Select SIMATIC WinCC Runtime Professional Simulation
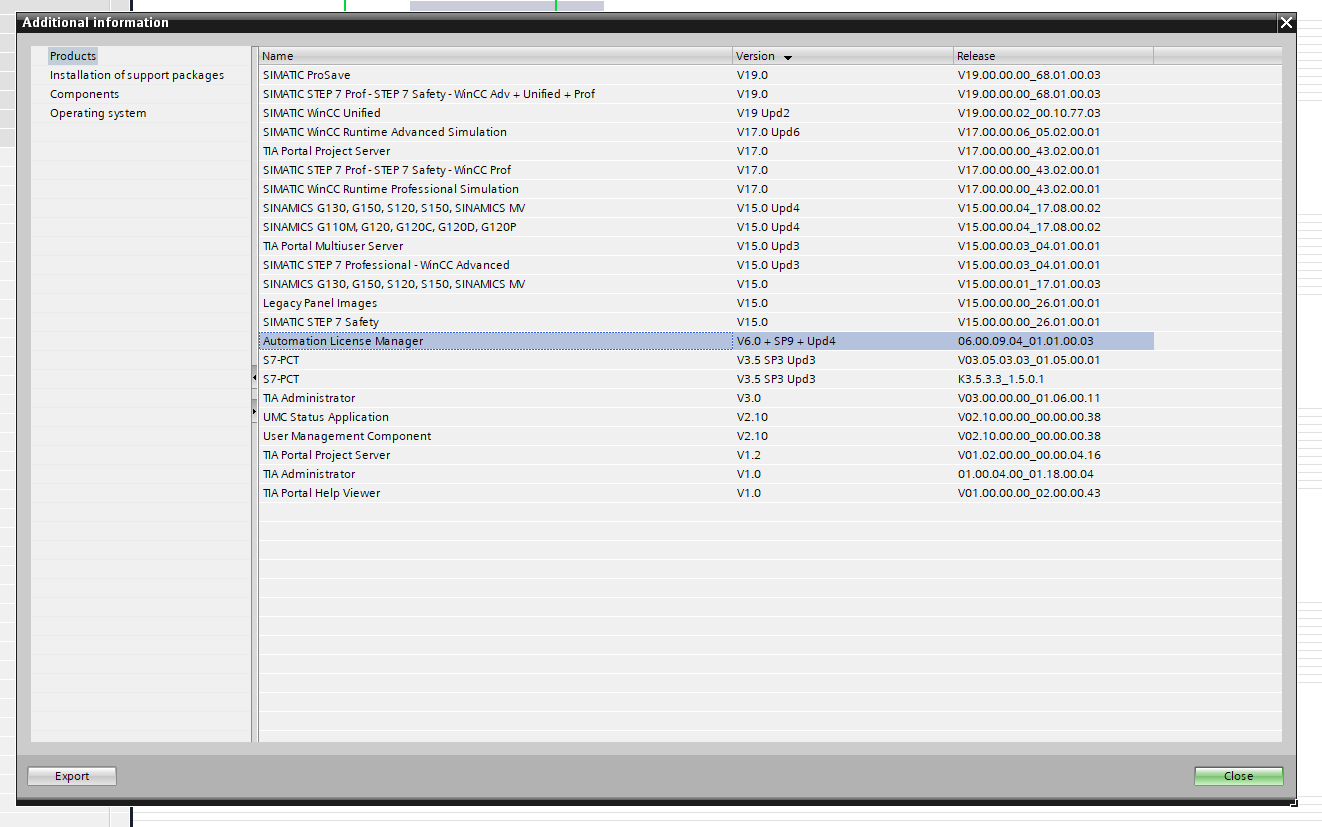This screenshot has width=1322, height=827. [x=390, y=189]
